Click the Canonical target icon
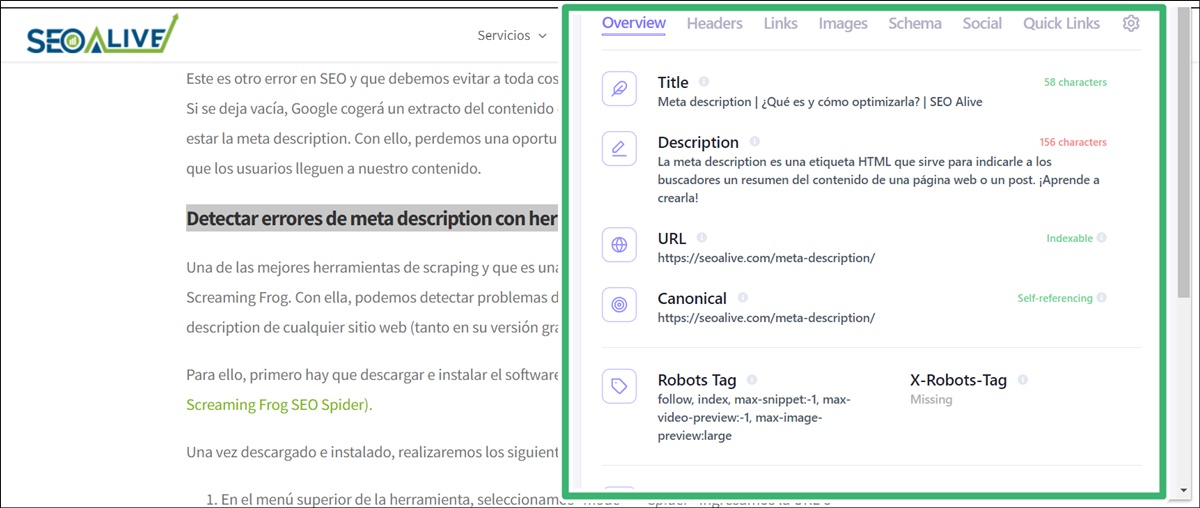Image resolution: width=1200 pixels, height=508 pixels. (619, 305)
